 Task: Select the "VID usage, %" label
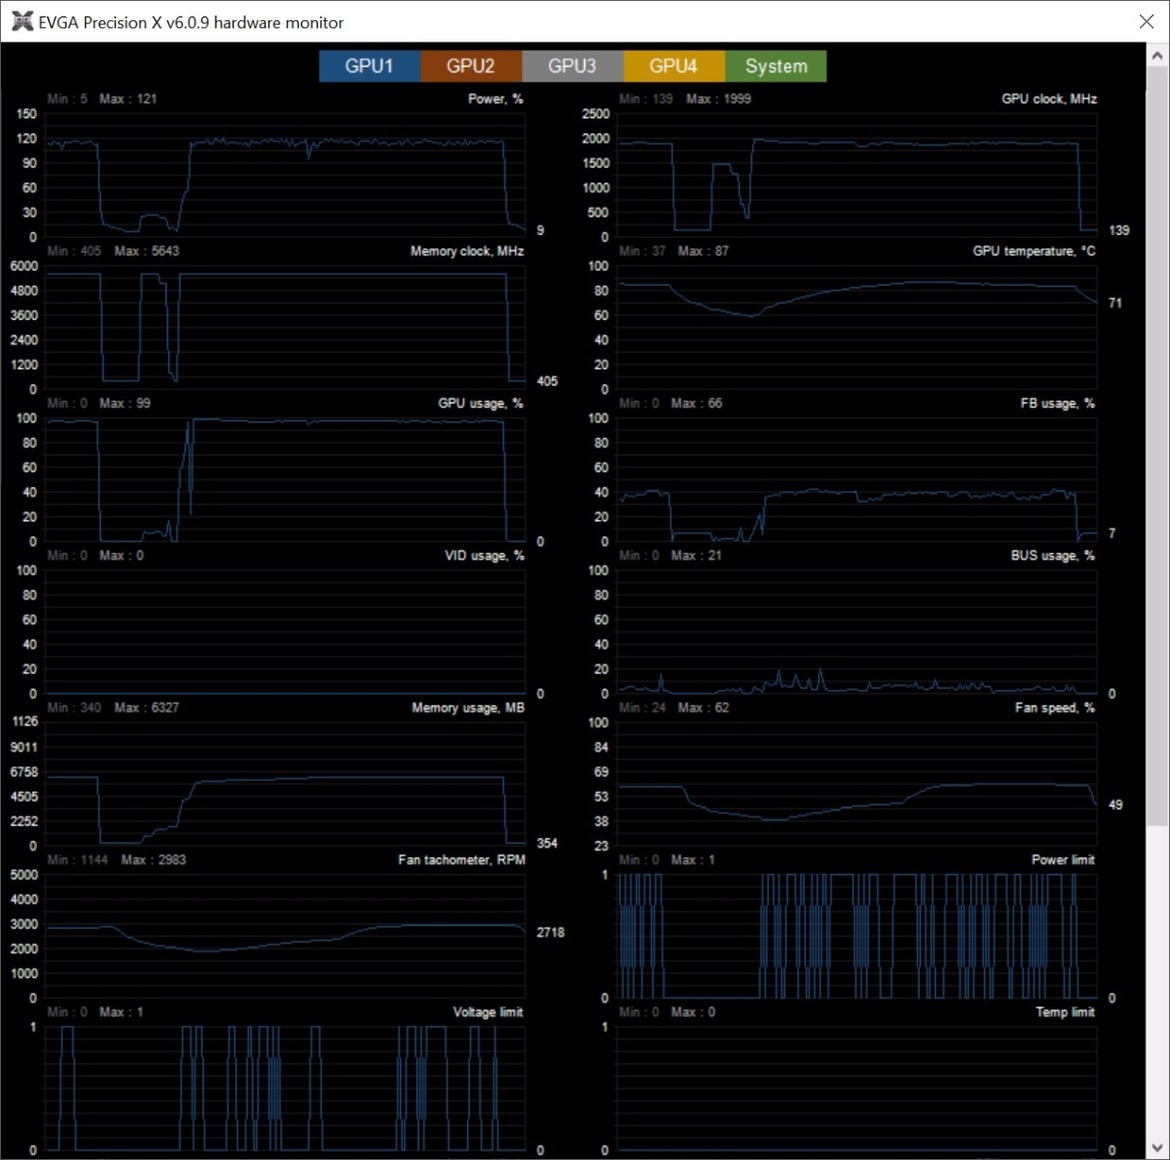pyautogui.click(x=484, y=555)
